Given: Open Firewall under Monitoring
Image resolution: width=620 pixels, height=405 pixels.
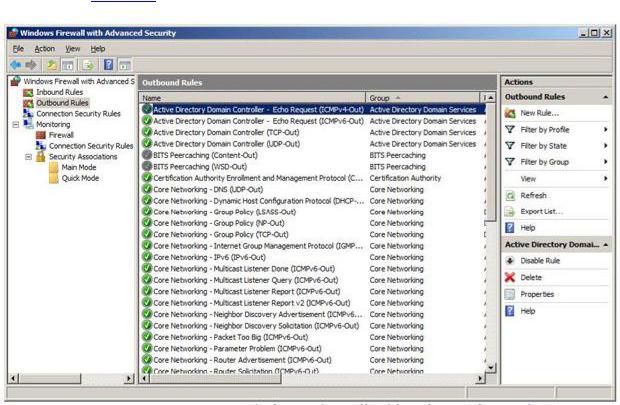Looking at the screenshot, I should tap(61, 135).
